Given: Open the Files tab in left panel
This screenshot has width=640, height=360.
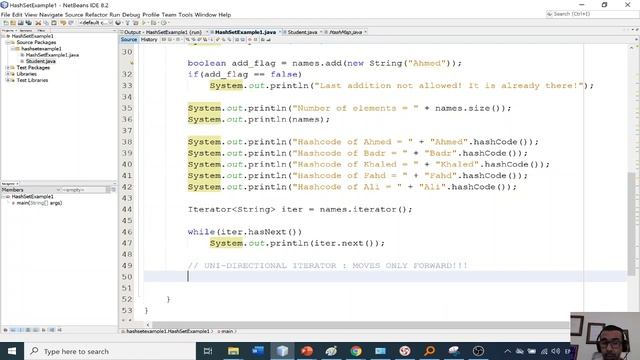Looking at the screenshot, I should point(41,31).
